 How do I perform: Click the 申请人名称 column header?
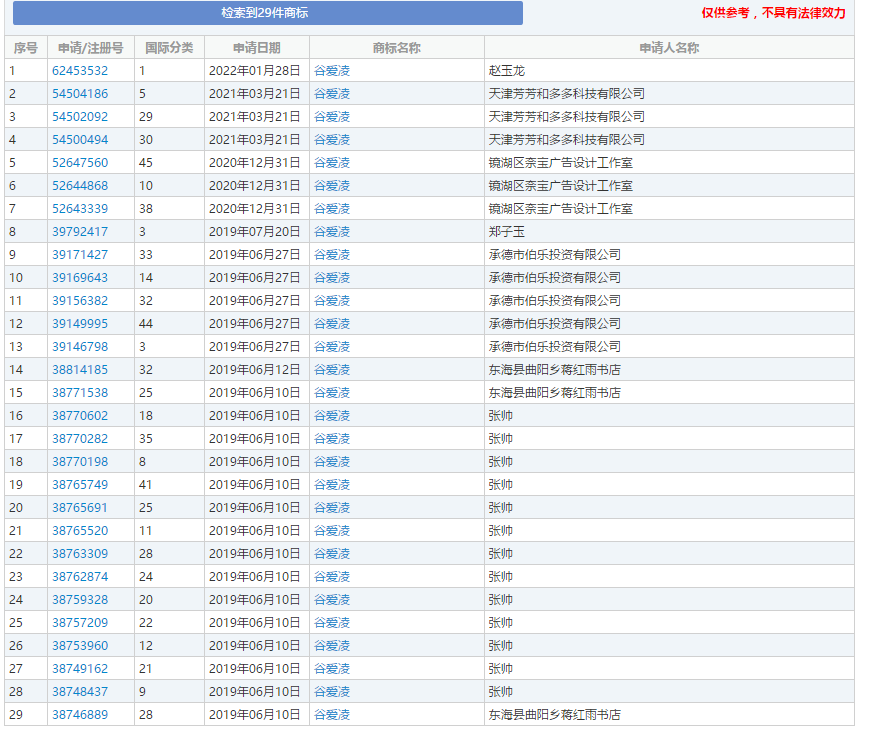669,48
